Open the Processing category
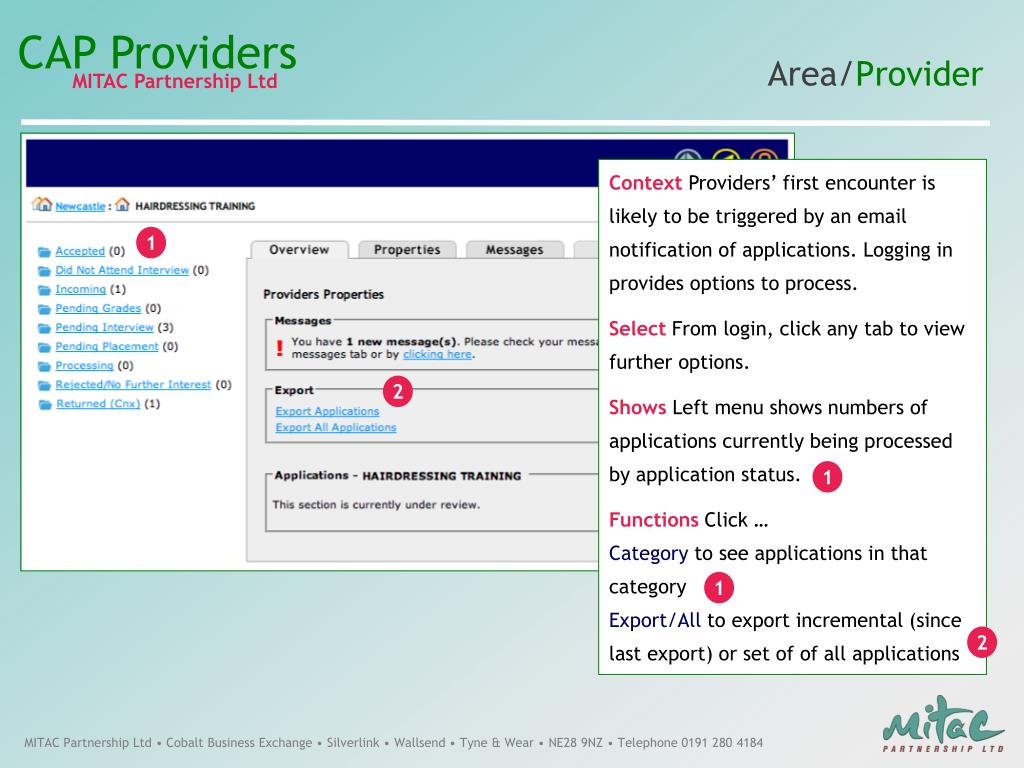This screenshot has width=1024, height=768. click(84, 365)
